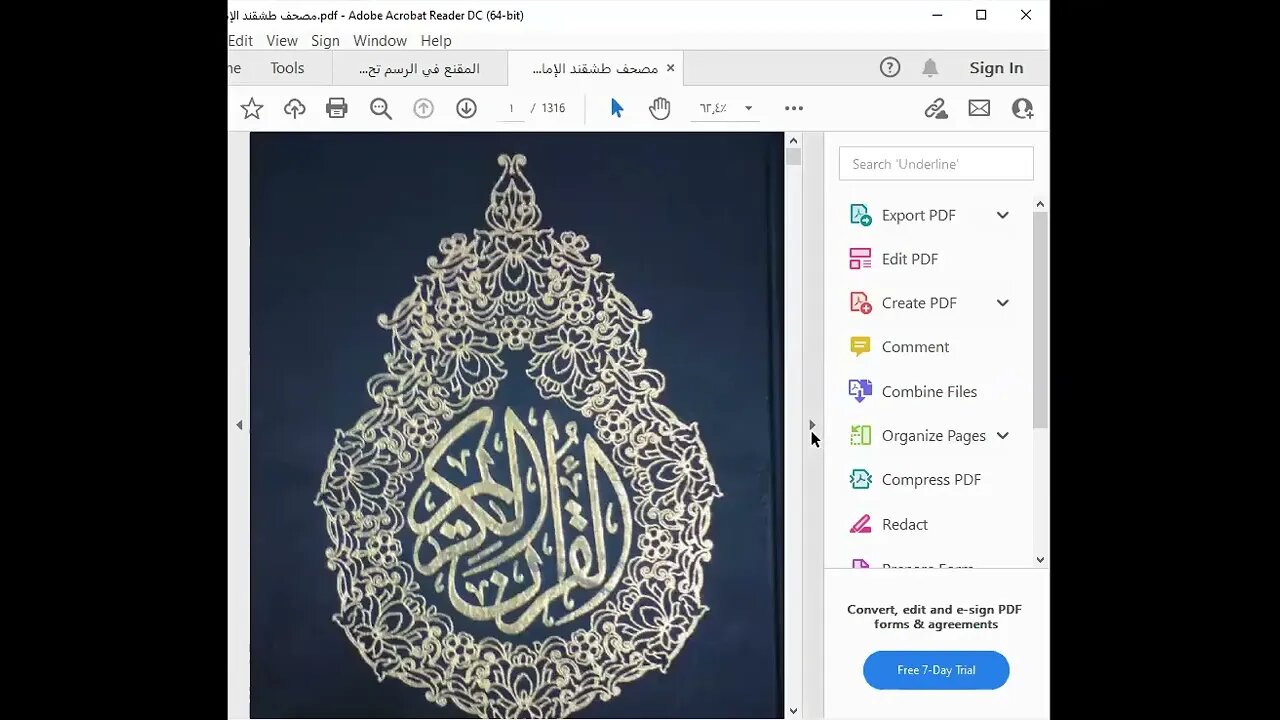The height and width of the screenshot is (720, 1280).
Task: Open the Edit menu
Action: tap(240, 41)
